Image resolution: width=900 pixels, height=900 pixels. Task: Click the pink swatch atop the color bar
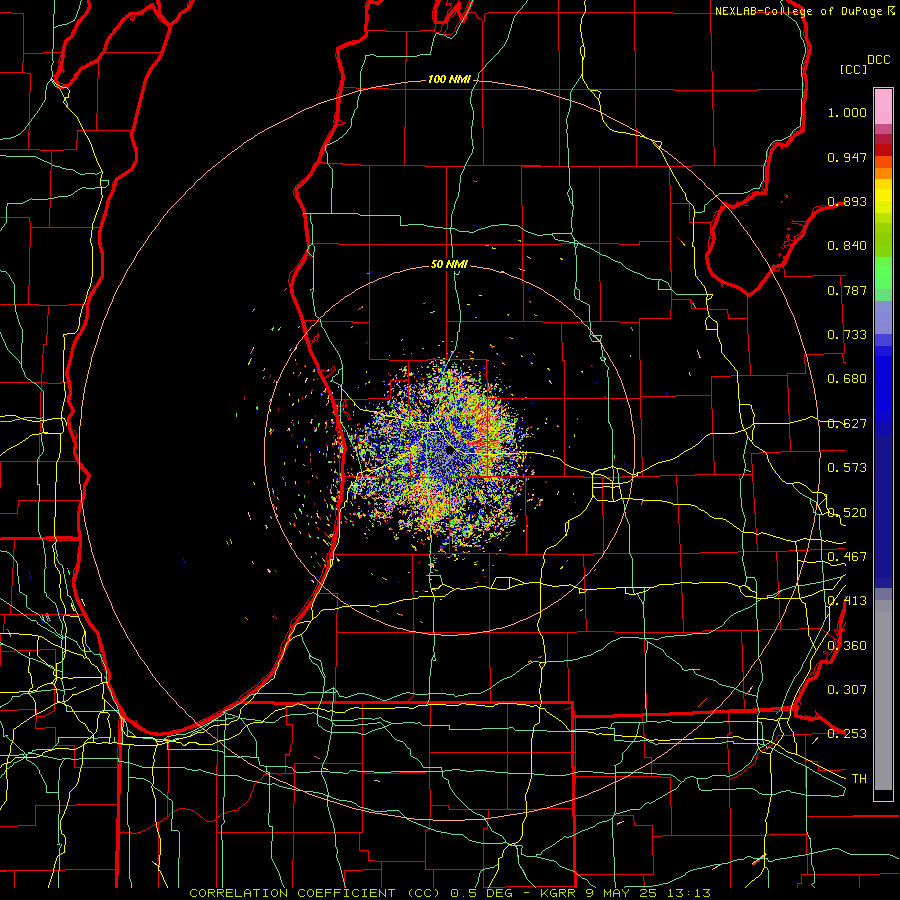883,106
